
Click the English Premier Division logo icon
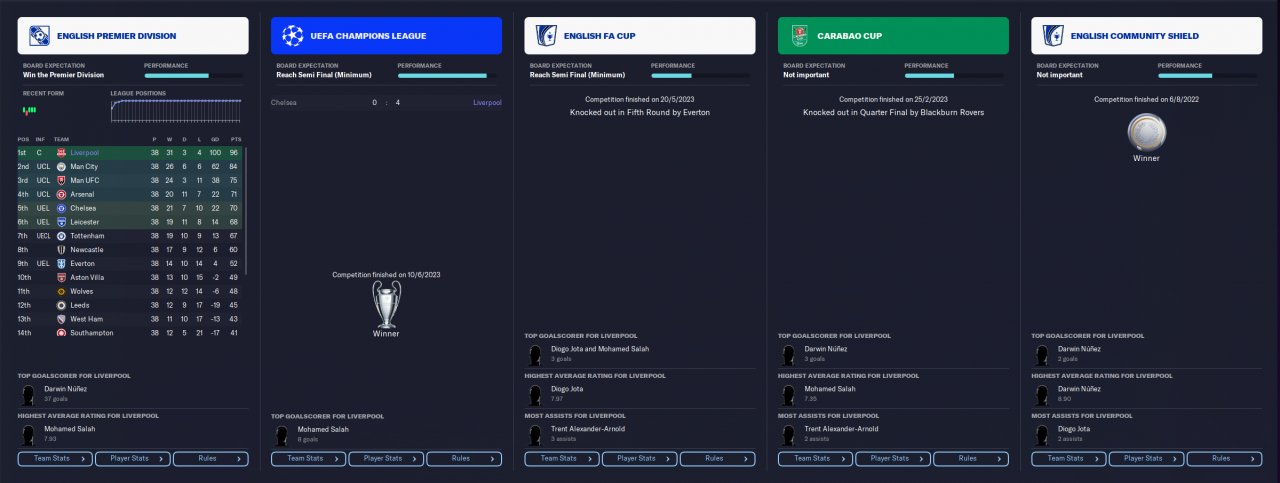click(x=39, y=36)
